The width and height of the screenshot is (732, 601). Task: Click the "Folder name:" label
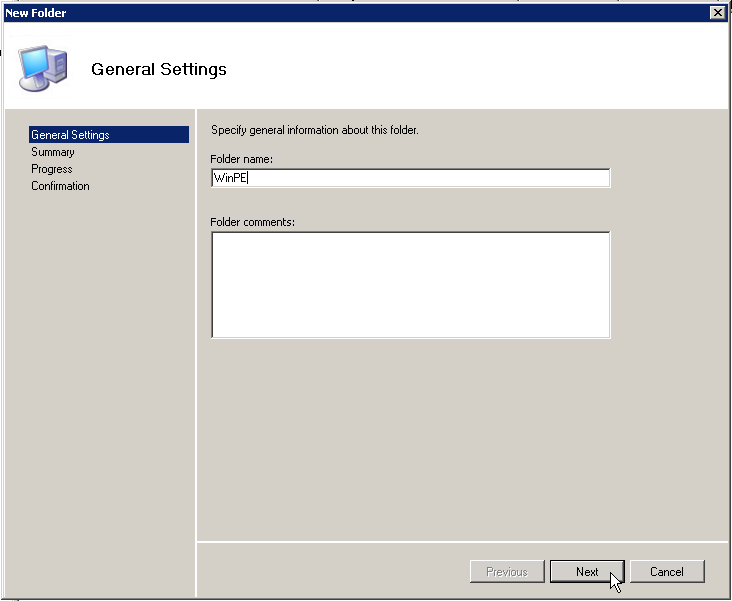click(242, 159)
